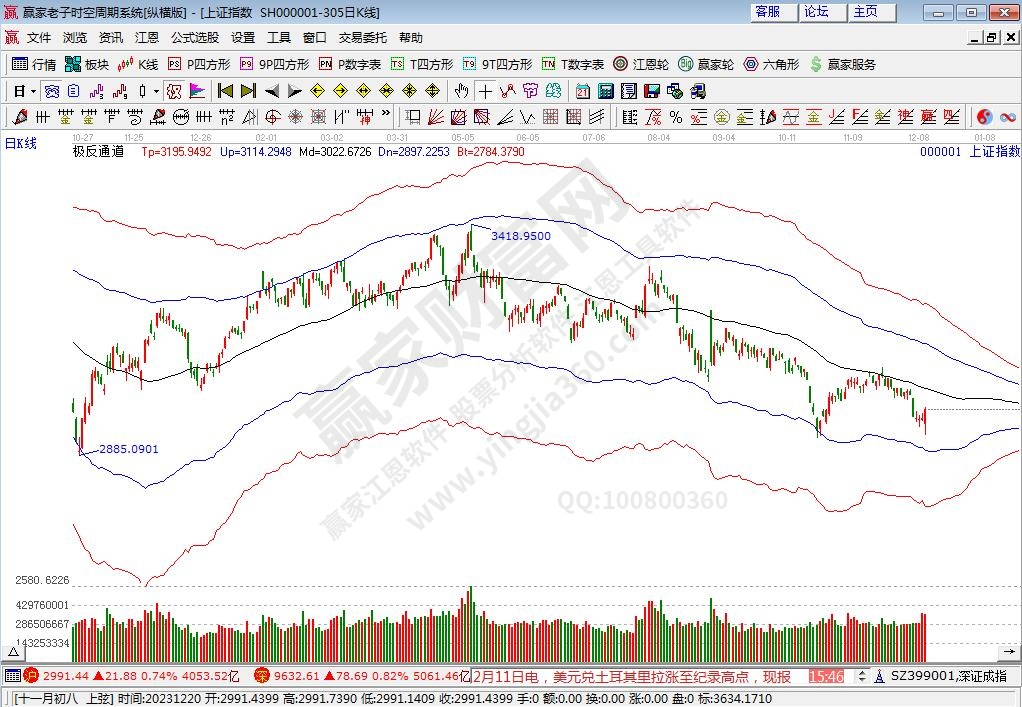The image size is (1022, 707).
Task: Click the 论坛 forum button
Action: [x=817, y=12]
